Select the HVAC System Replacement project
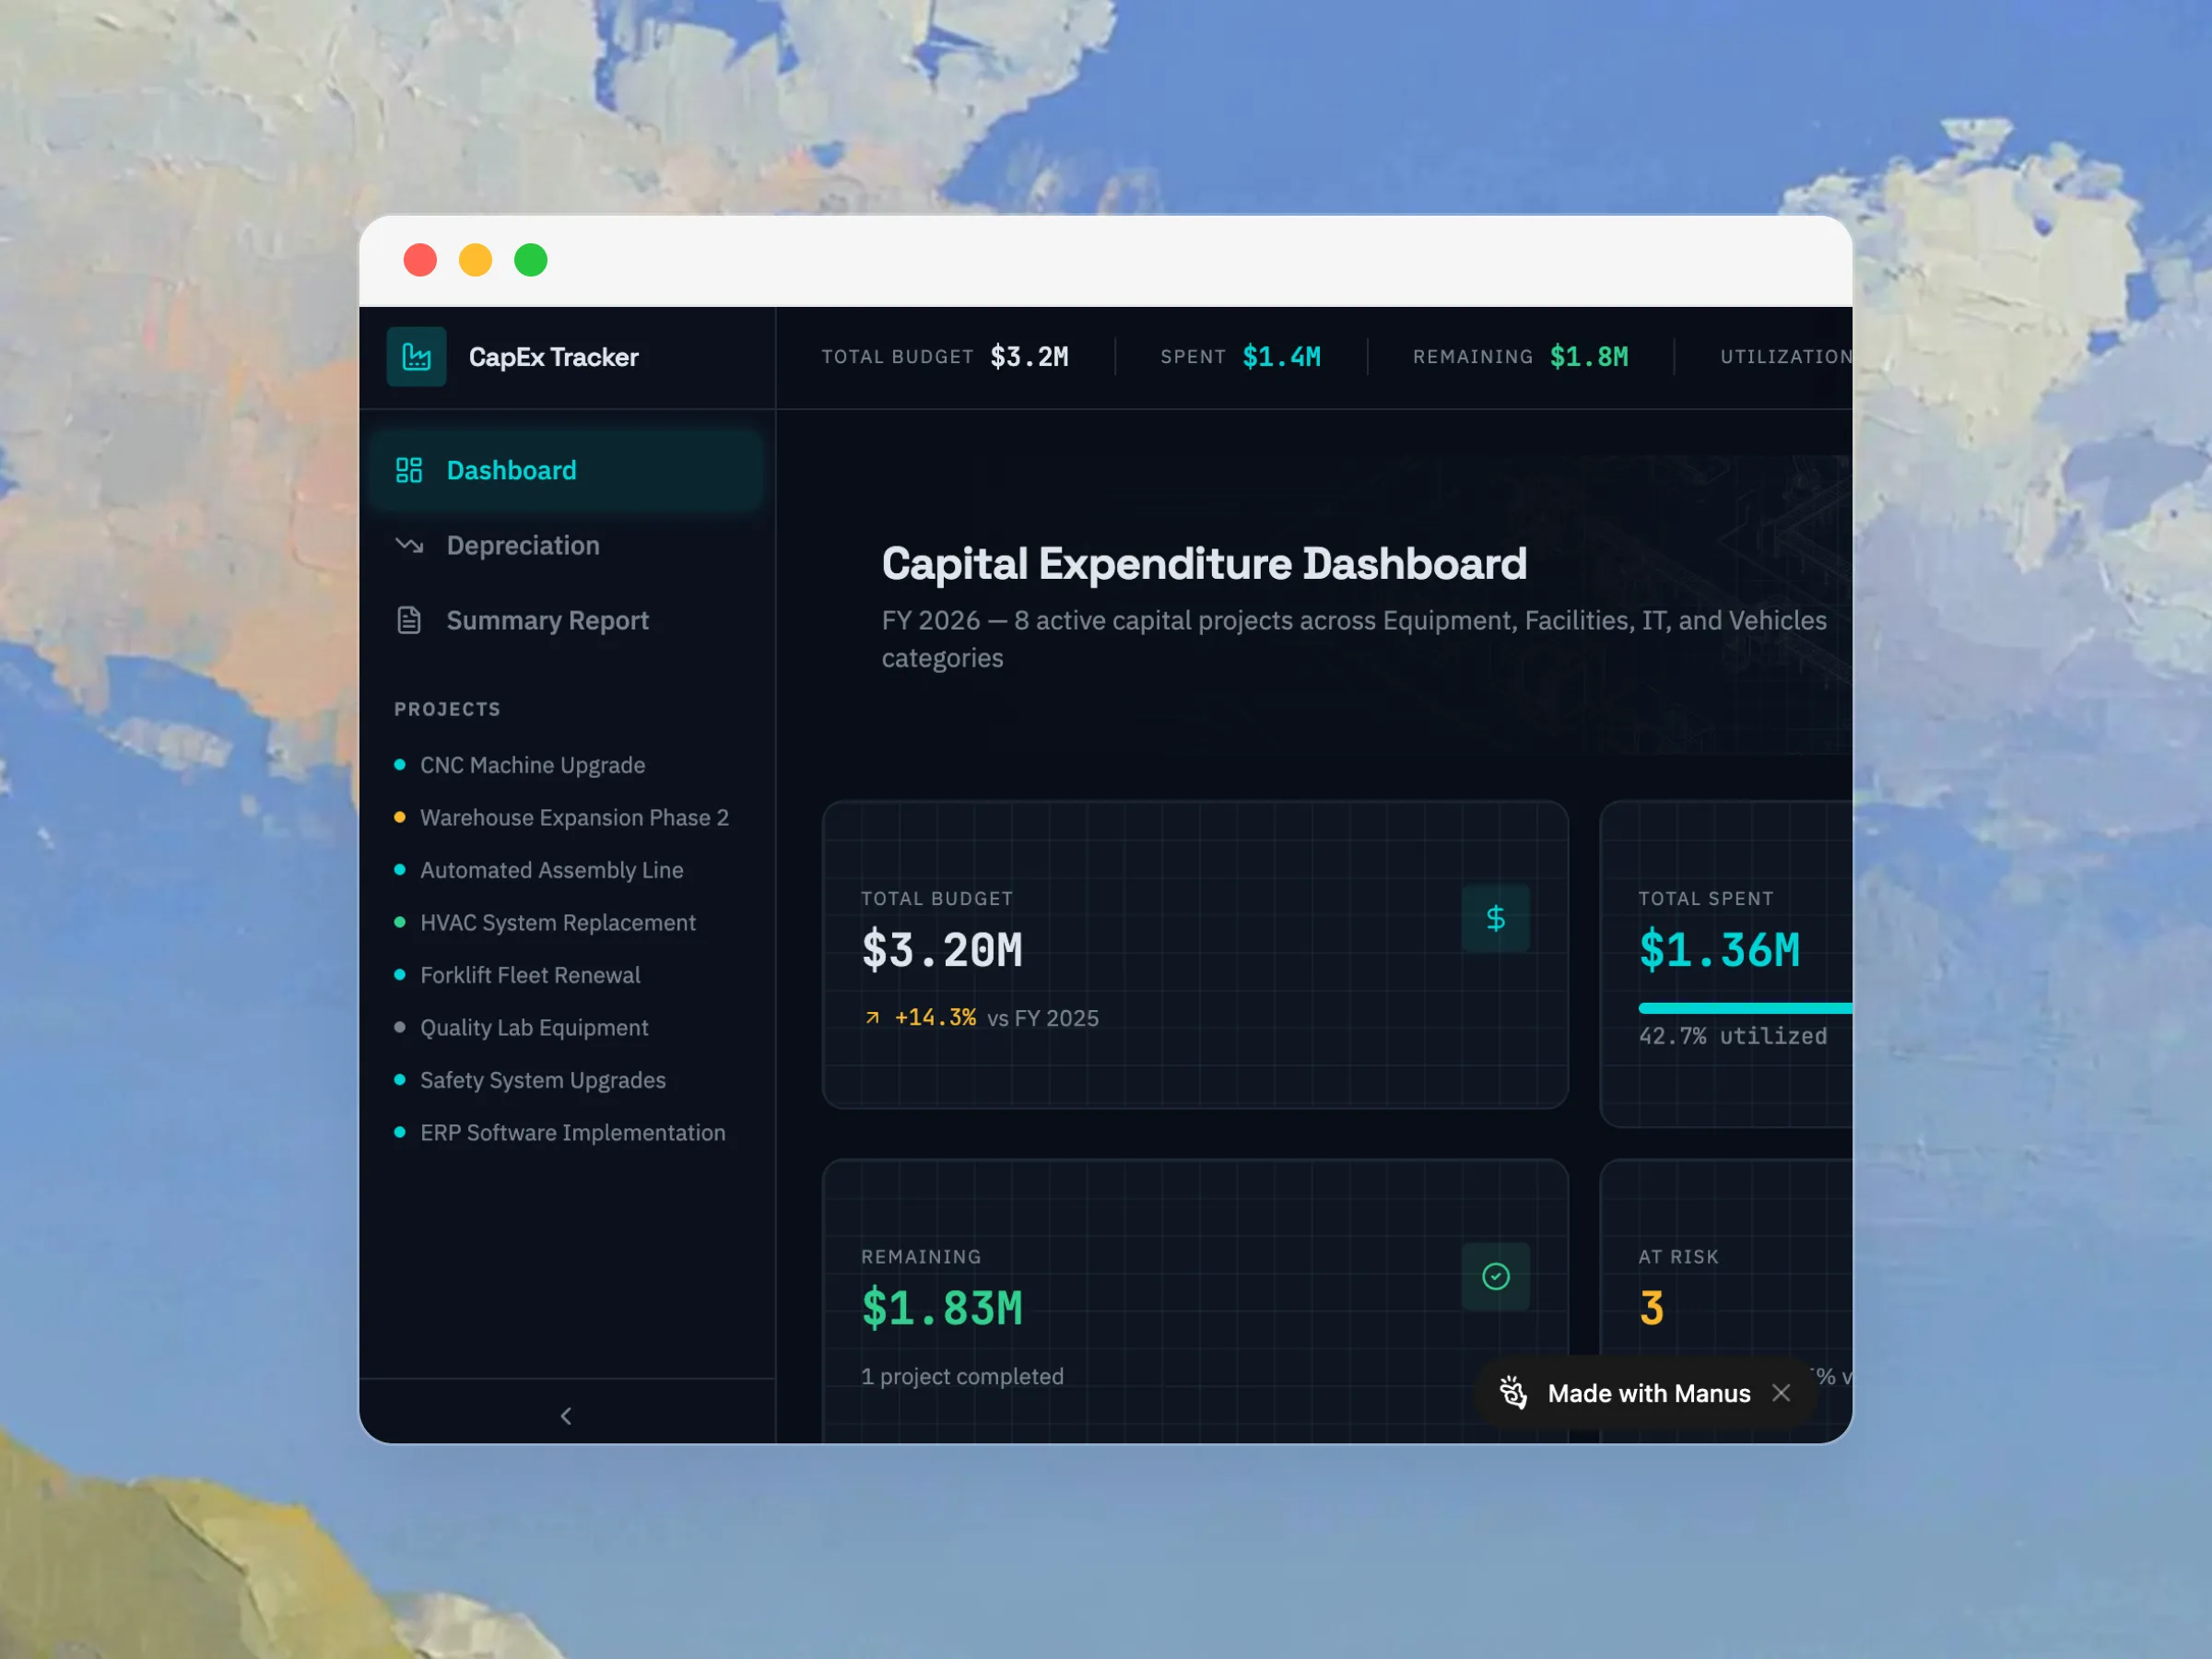The height and width of the screenshot is (1659, 2212). point(557,922)
